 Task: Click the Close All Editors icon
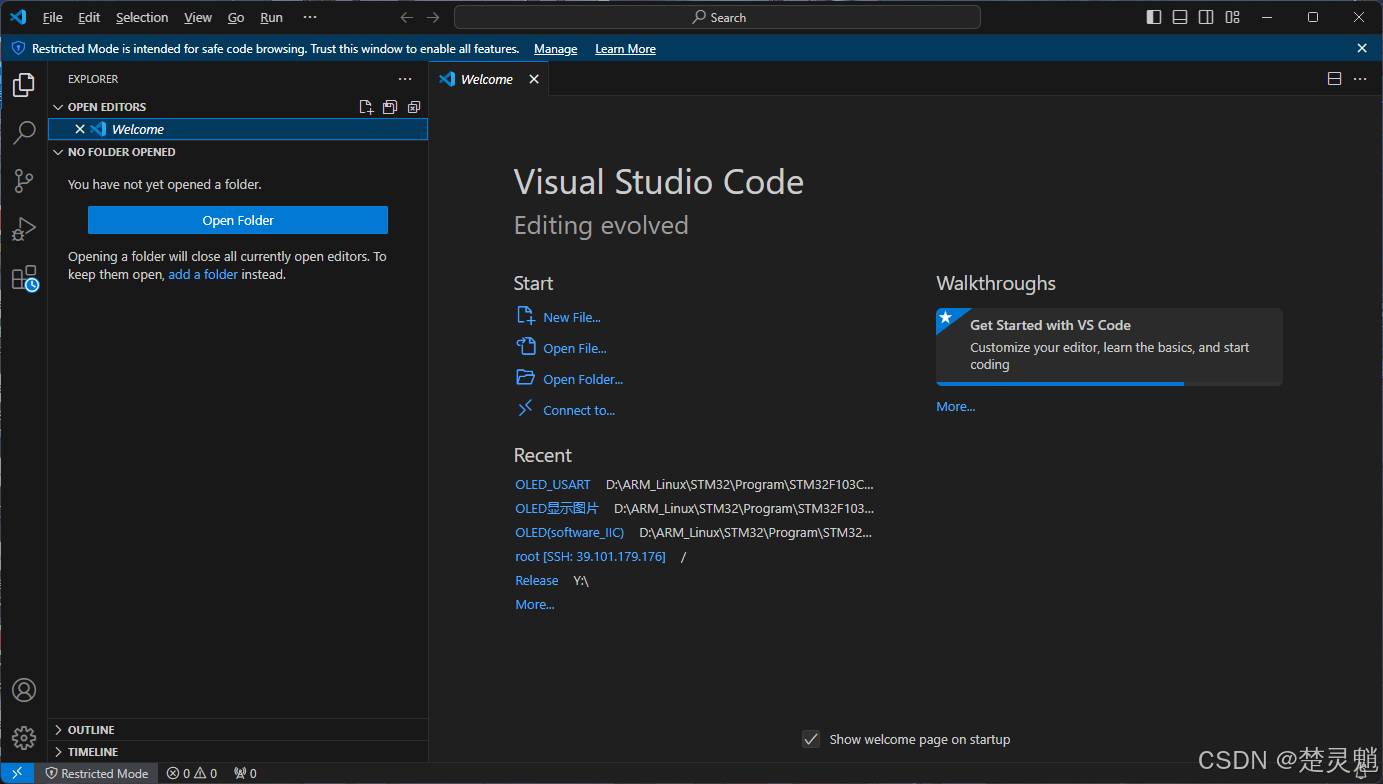coord(414,107)
